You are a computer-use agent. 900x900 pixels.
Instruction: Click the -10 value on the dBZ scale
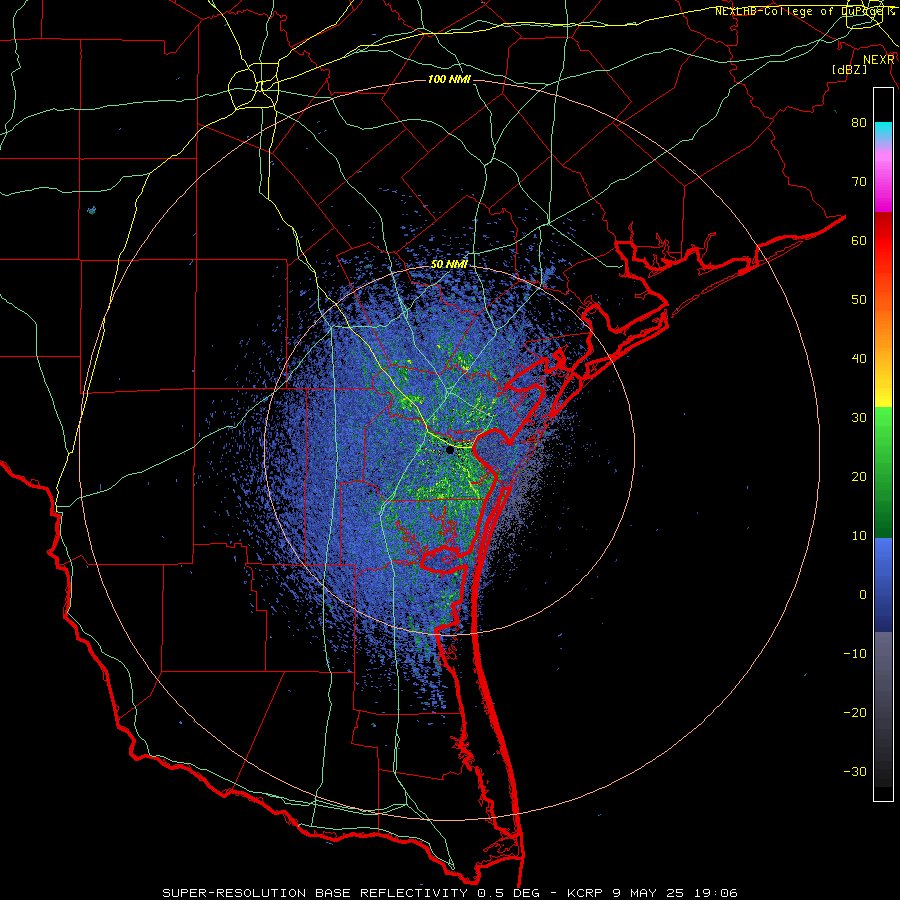pos(855,654)
